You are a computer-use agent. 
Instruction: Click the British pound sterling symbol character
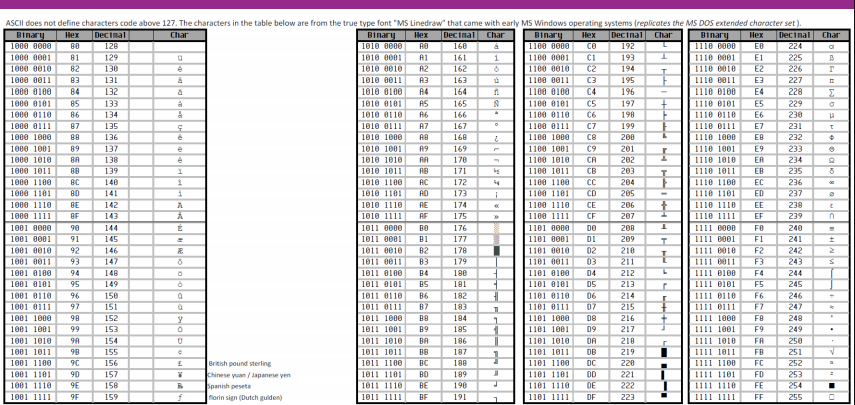tap(178, 364)
